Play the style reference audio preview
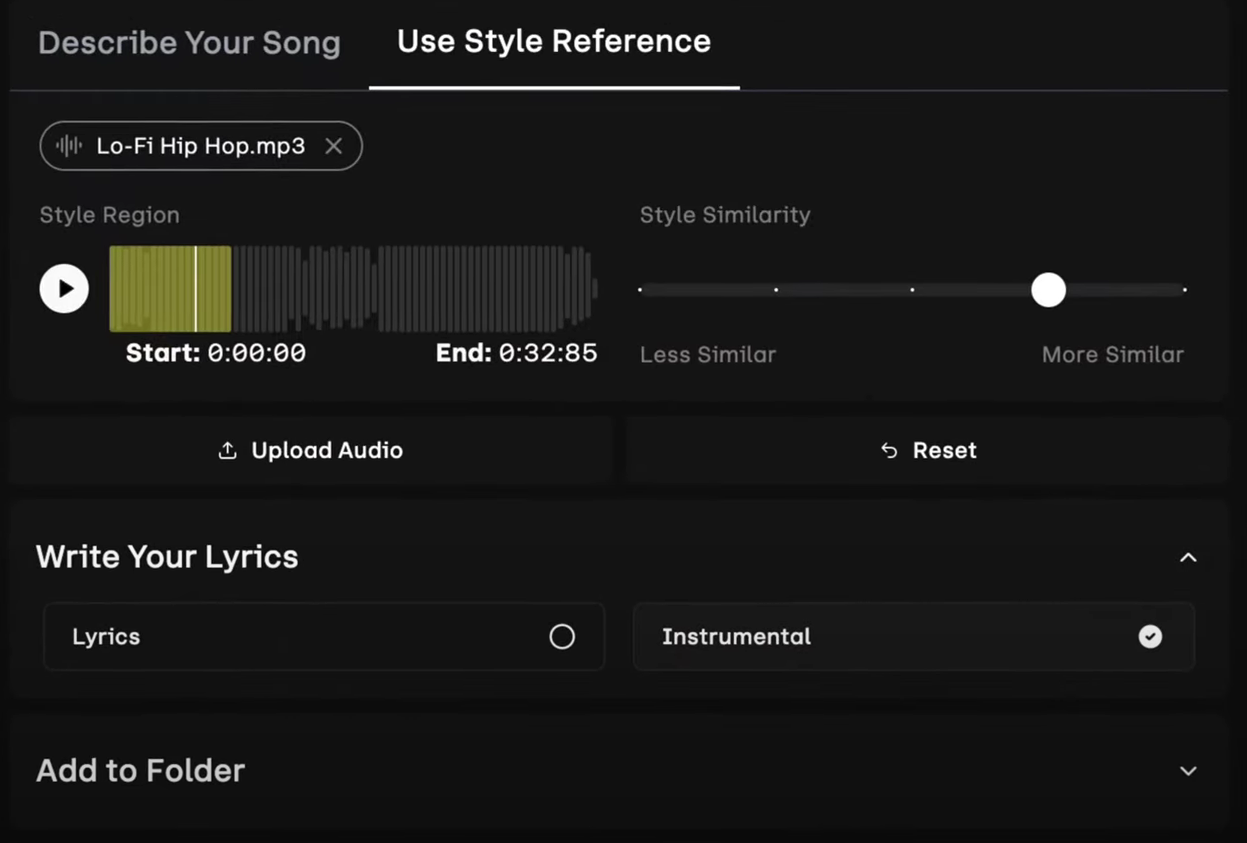 [64, 289]
